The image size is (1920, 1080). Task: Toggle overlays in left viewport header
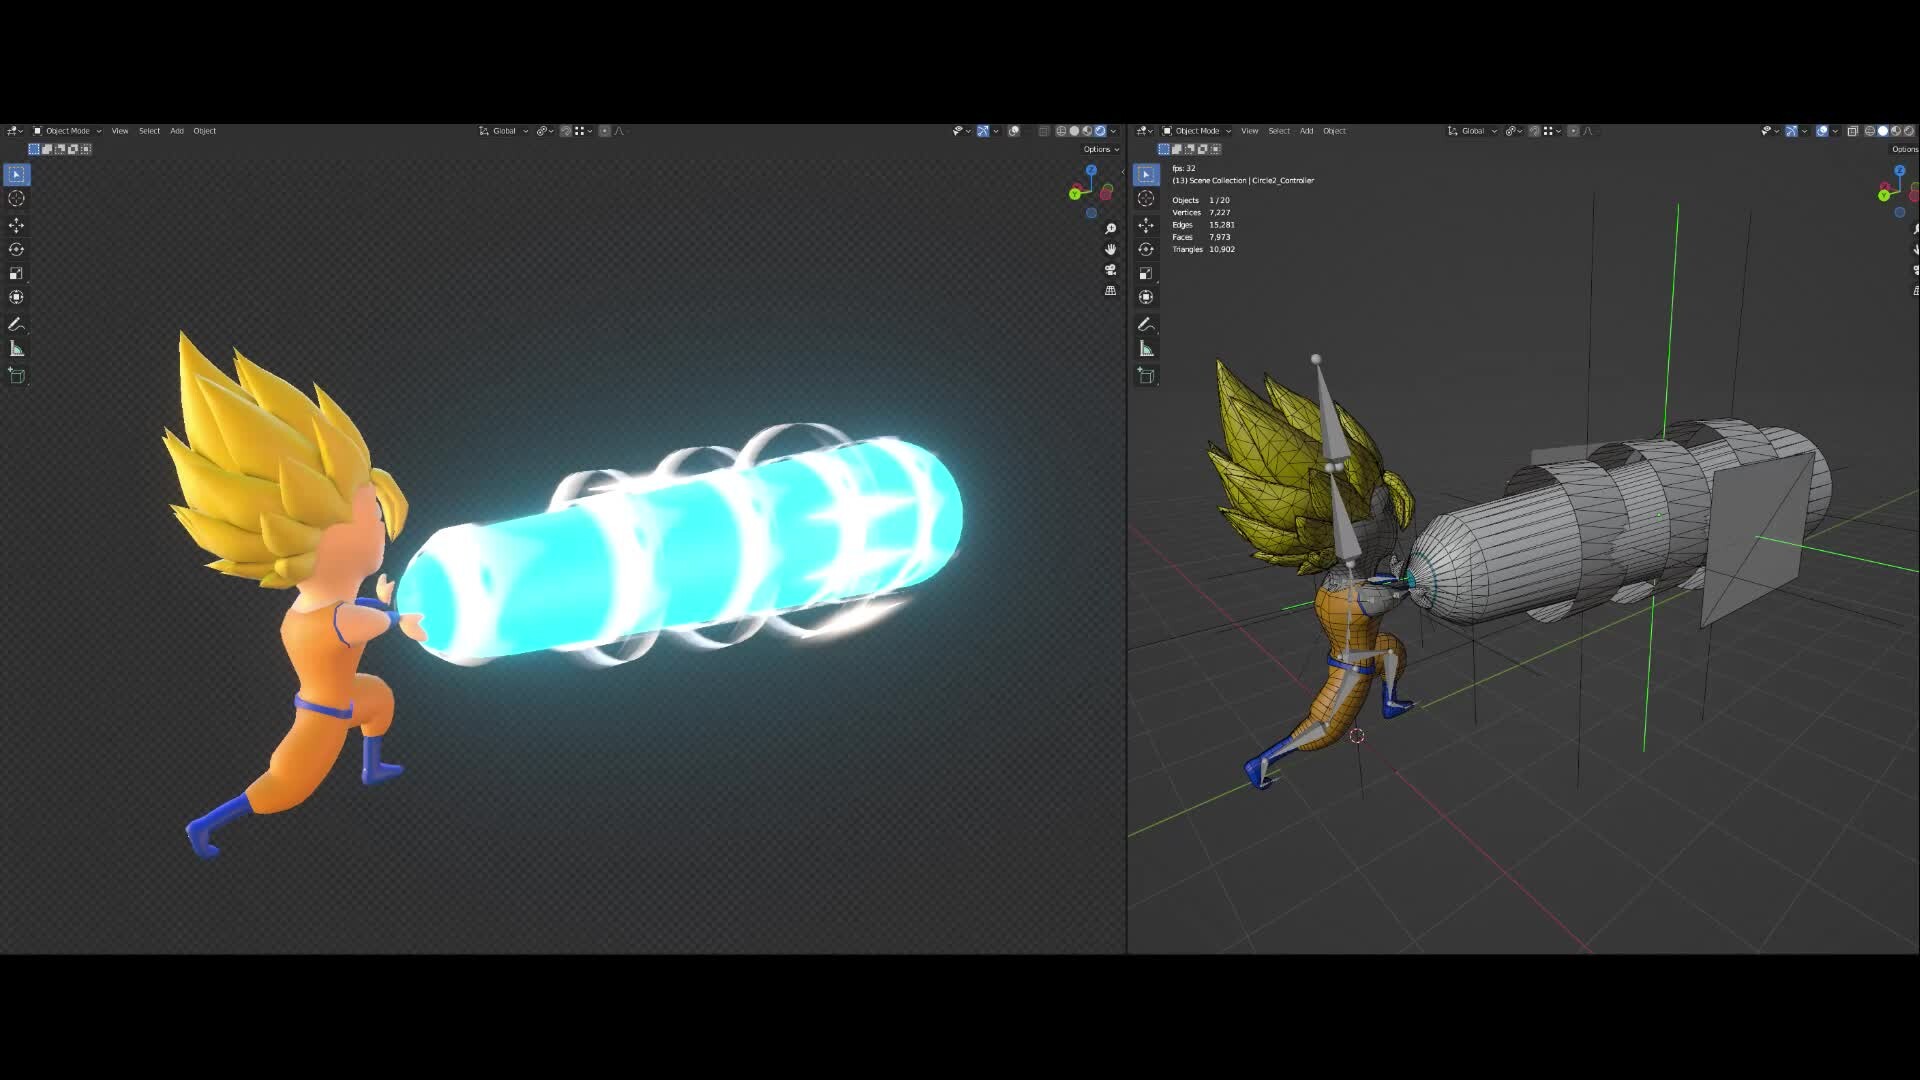pyautogui.click(x=1014, y=131)
